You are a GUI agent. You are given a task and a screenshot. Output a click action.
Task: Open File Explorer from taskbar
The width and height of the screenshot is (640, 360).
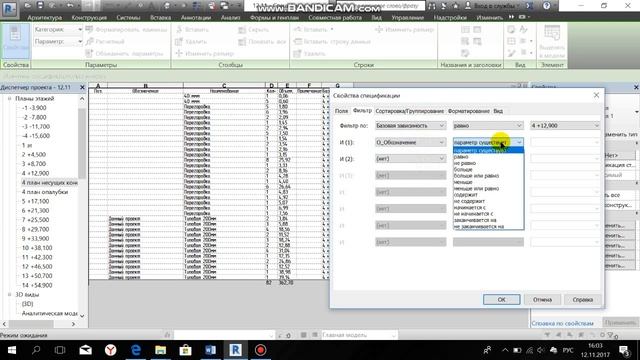[160, 350]
